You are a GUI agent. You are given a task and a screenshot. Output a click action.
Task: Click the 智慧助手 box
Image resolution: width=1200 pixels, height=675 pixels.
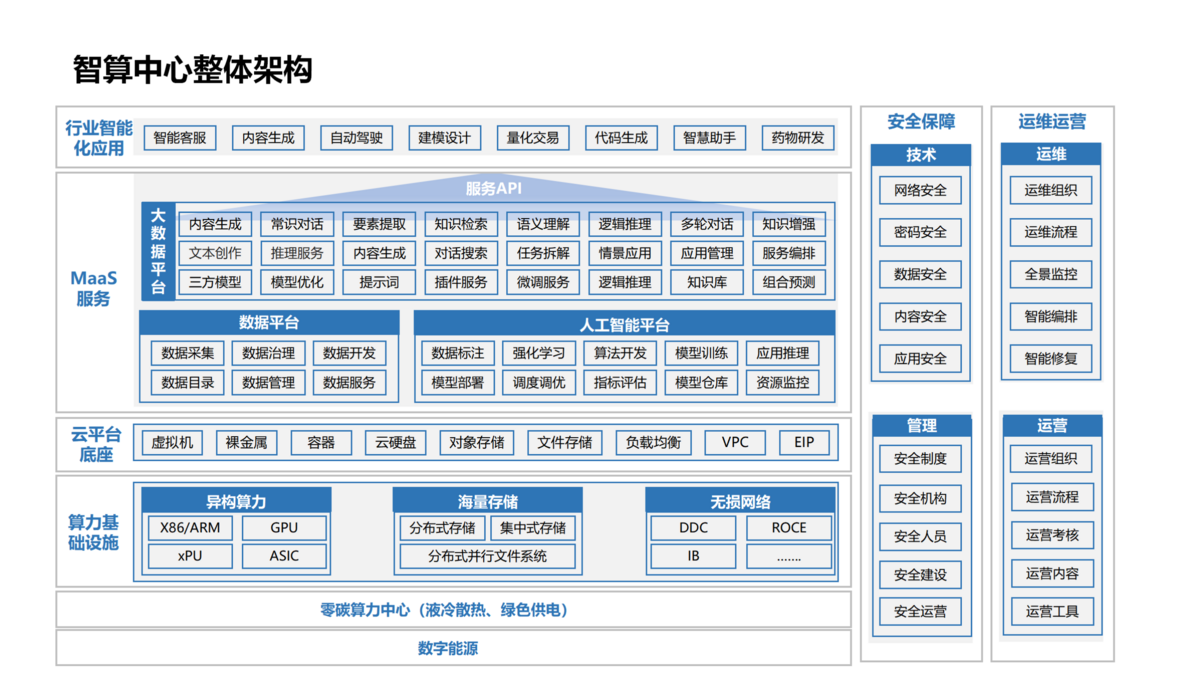[x=709, y=138]
